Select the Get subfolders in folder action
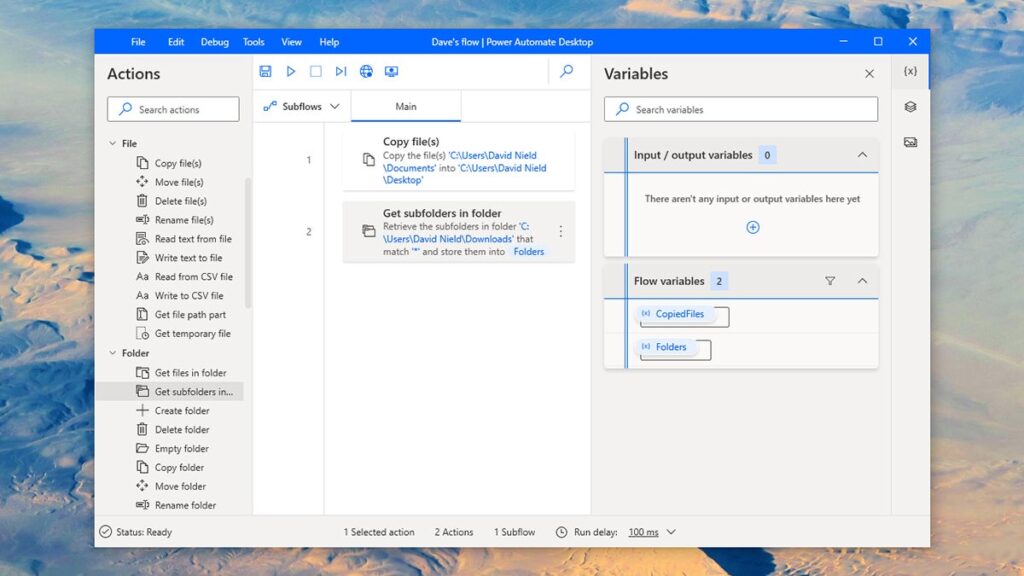 [448, 231]
